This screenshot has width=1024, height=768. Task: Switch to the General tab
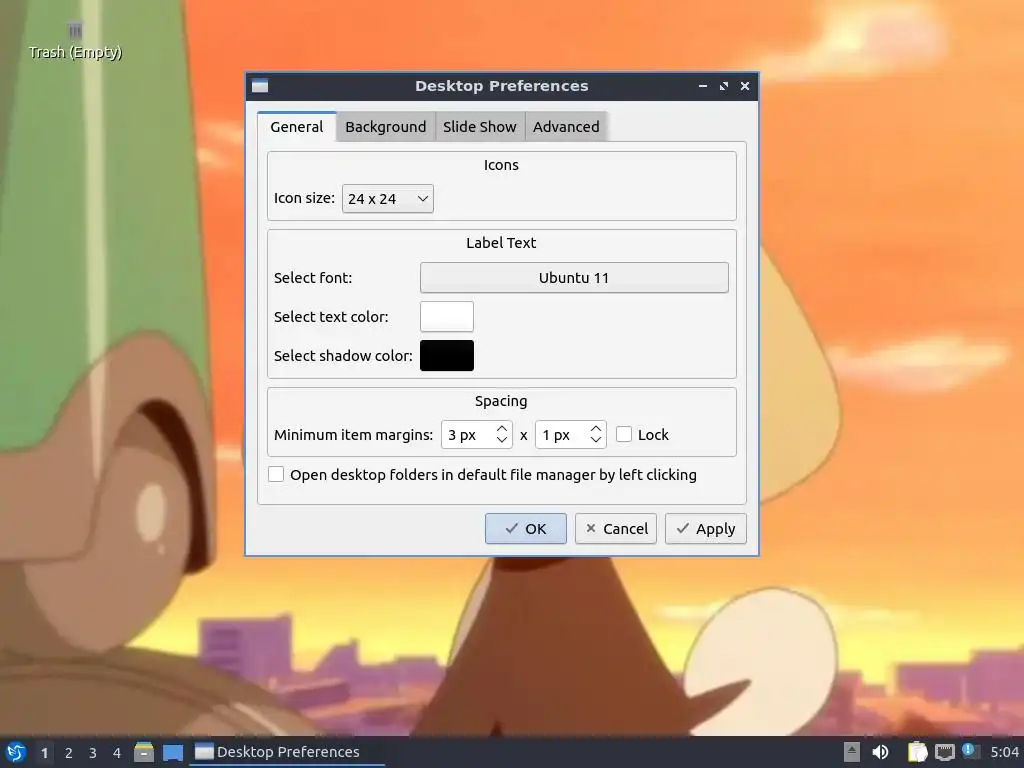tap(296, 127)
